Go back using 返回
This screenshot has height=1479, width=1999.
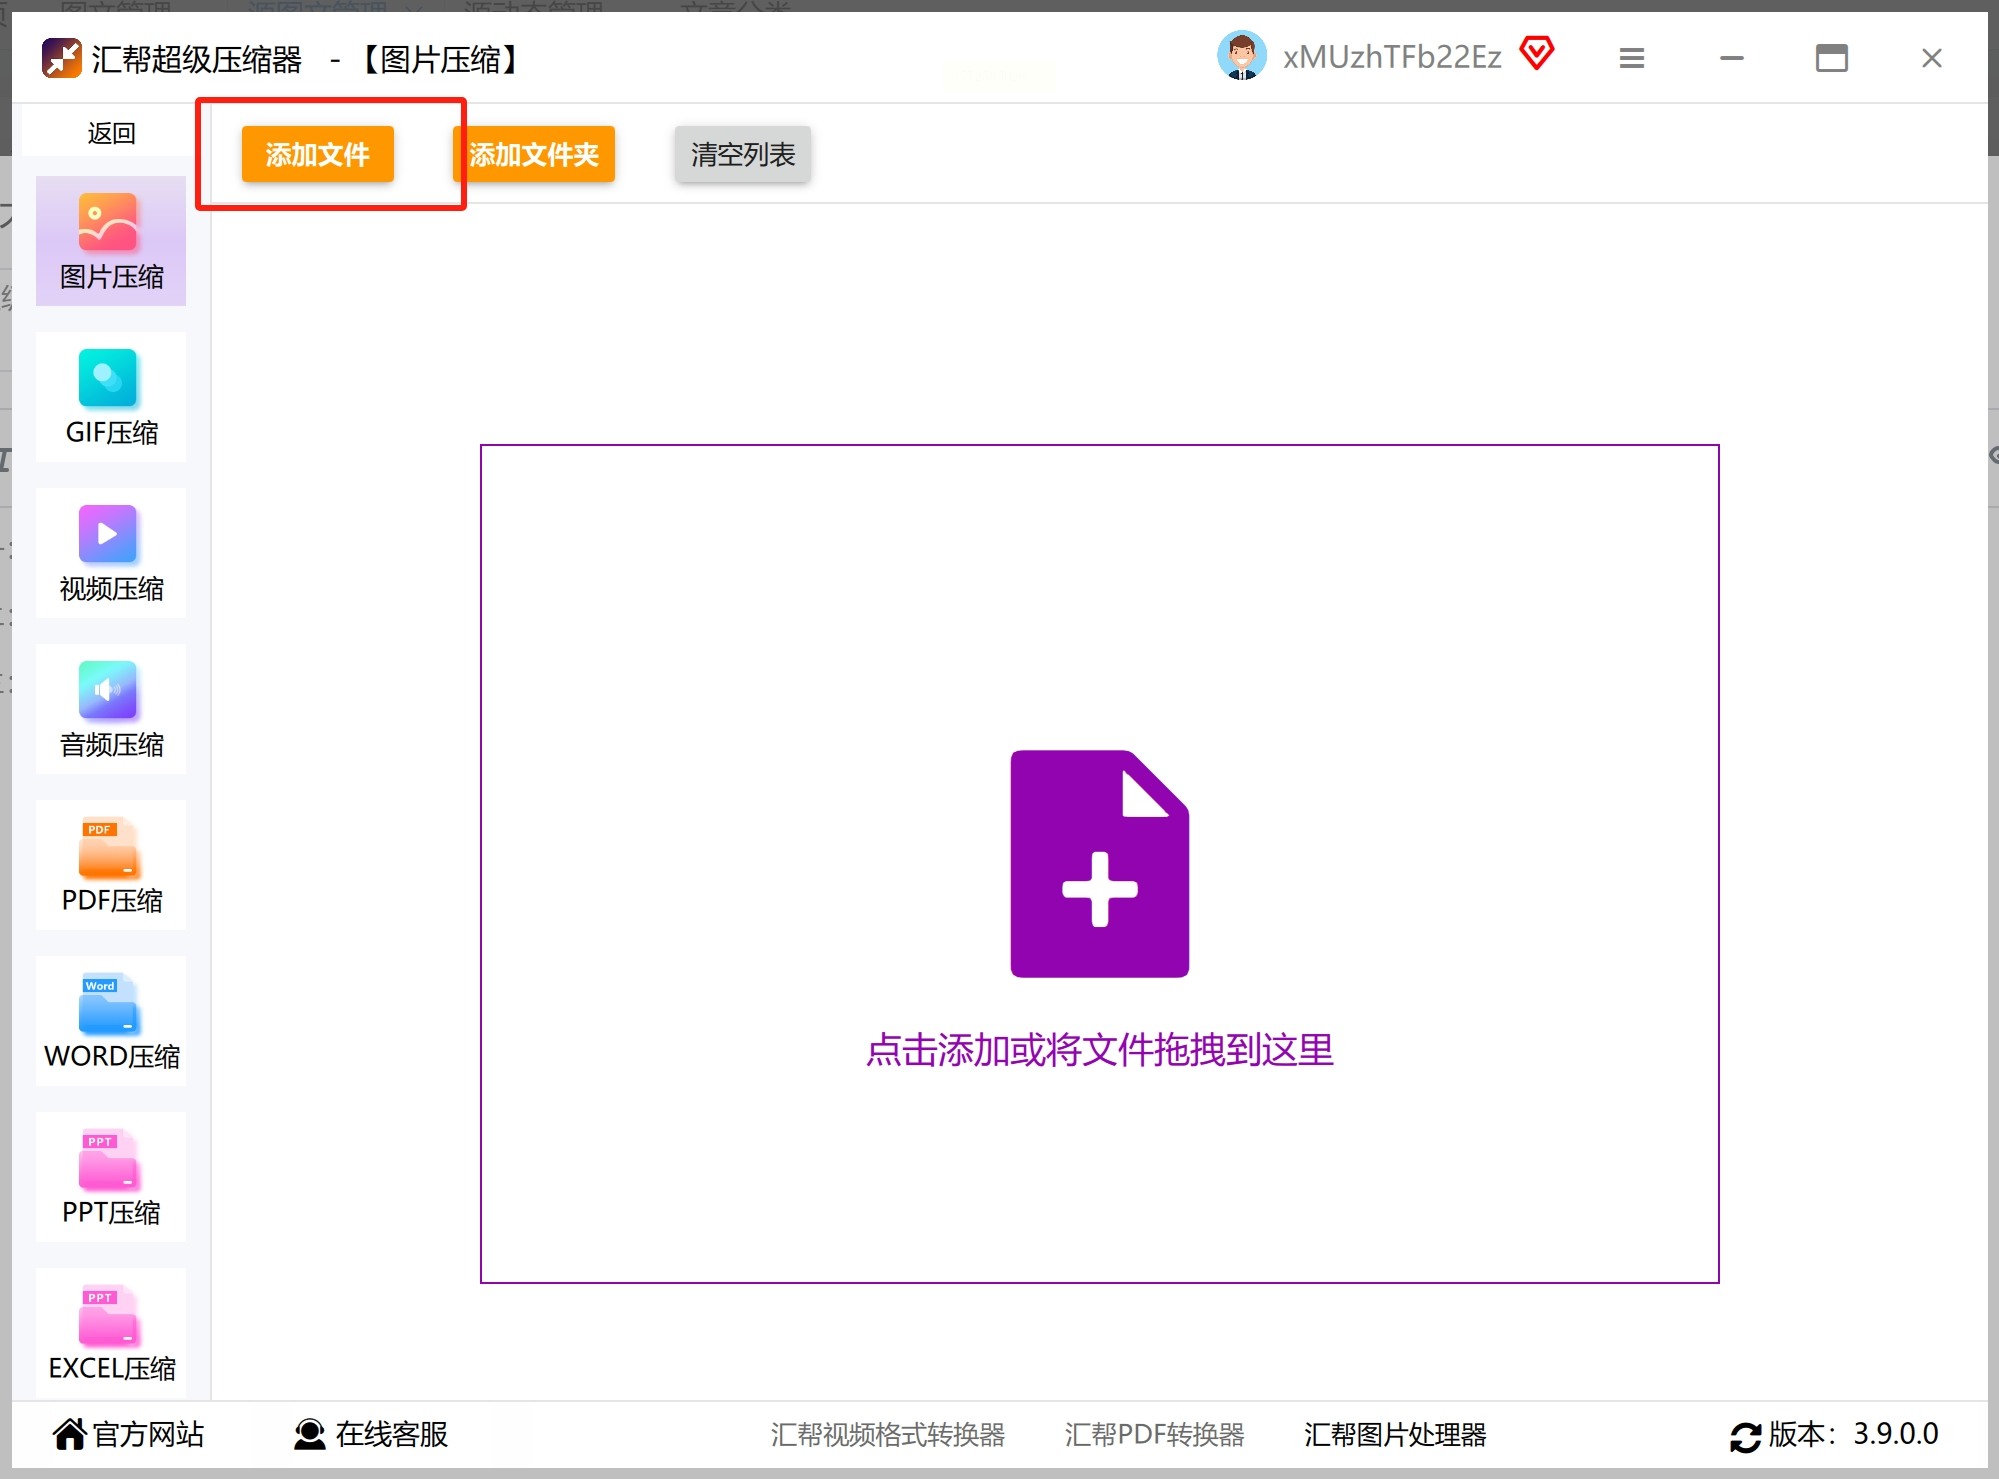coord(111,133)
